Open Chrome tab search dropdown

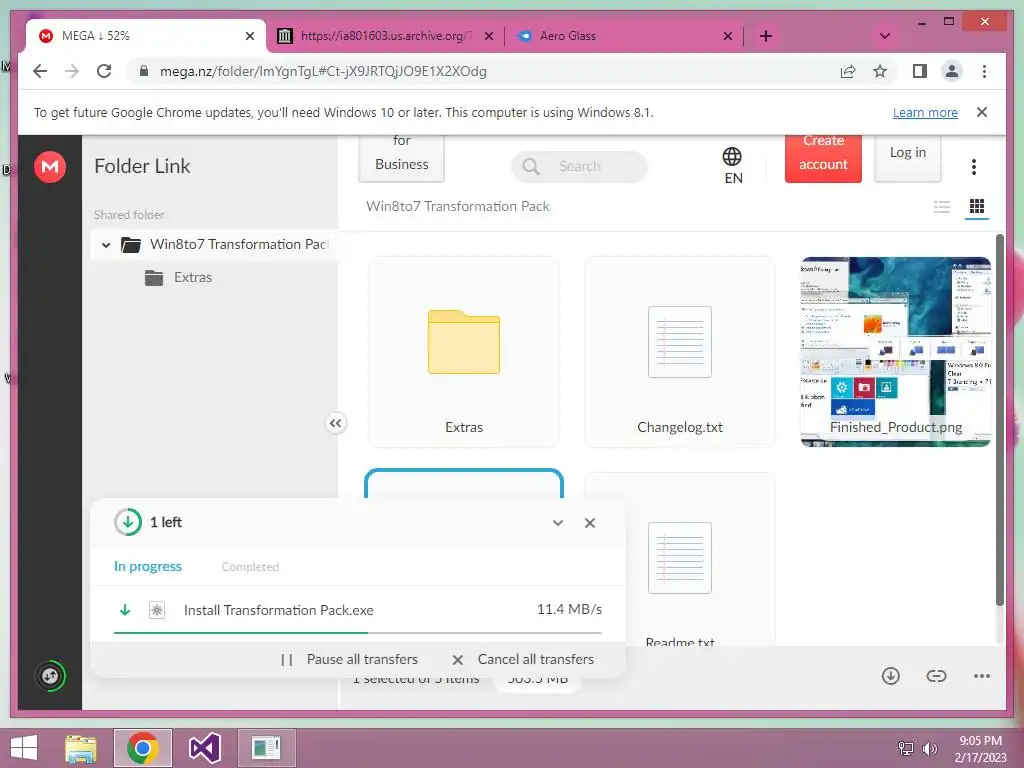coord(884,36)
